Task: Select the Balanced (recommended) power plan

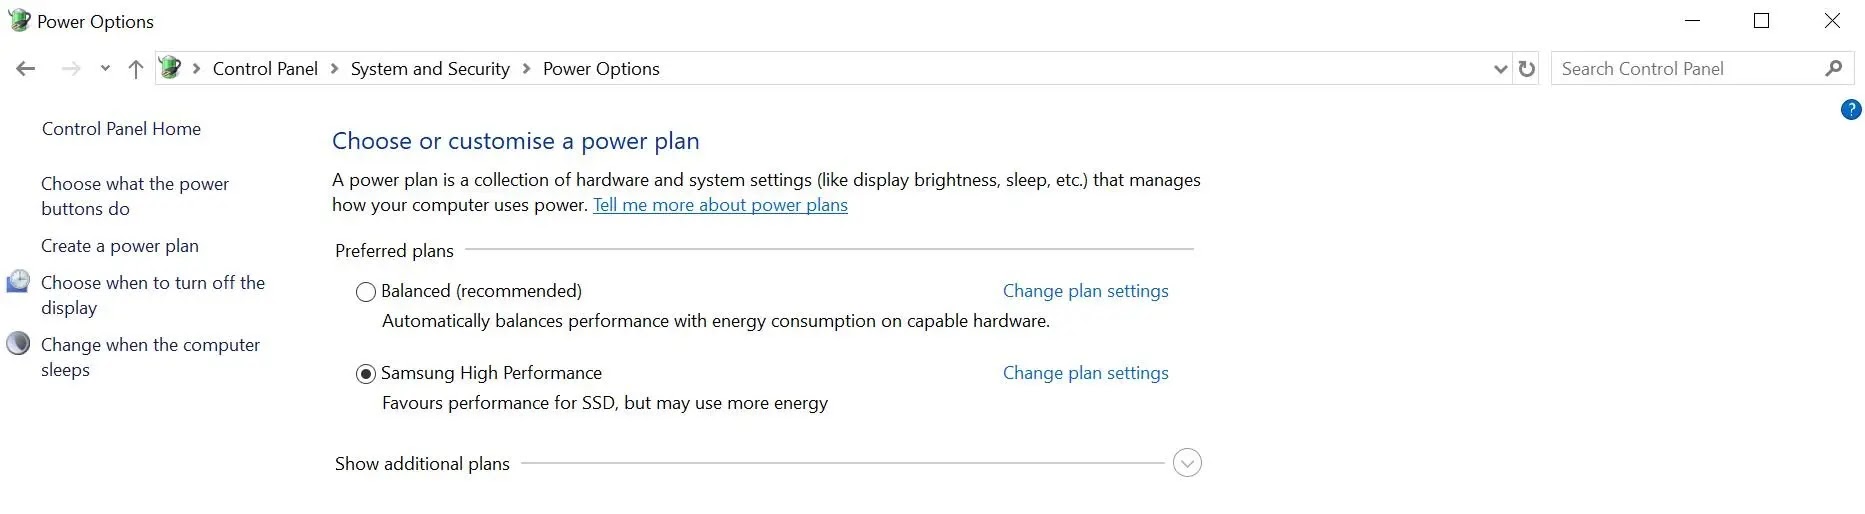Action: pyautogui.click(x=366, y=292)
